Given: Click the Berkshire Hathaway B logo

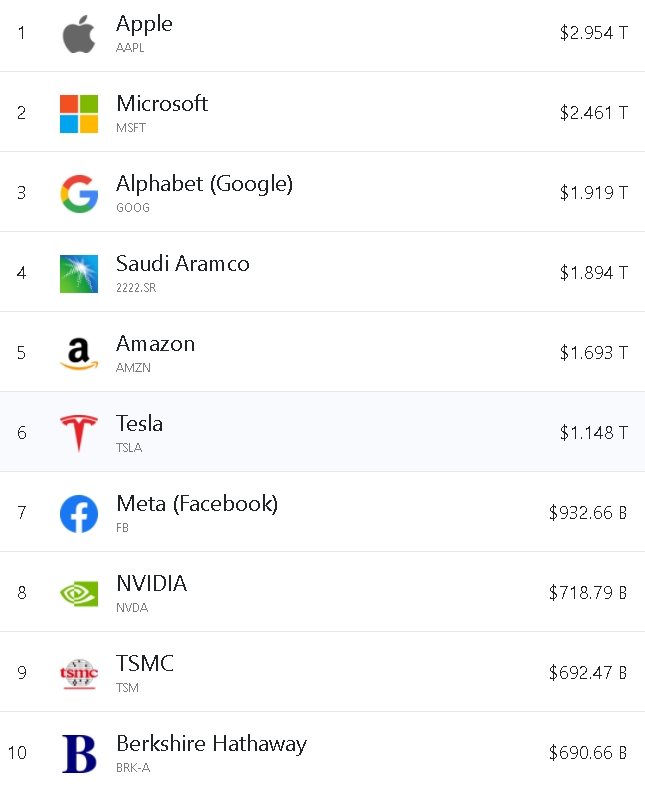Looking at the screenshot, I should click(79, 754).
